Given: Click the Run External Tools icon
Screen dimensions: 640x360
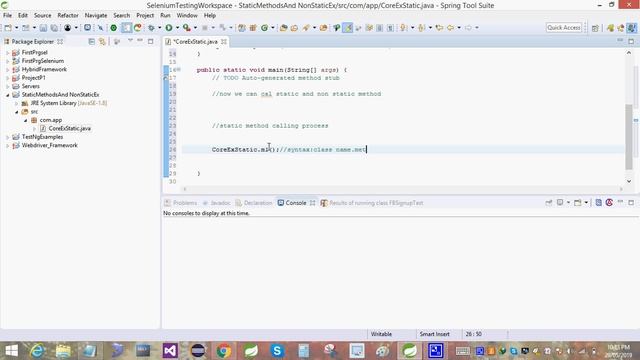Looking at the screenshot, I should [187, 28].
